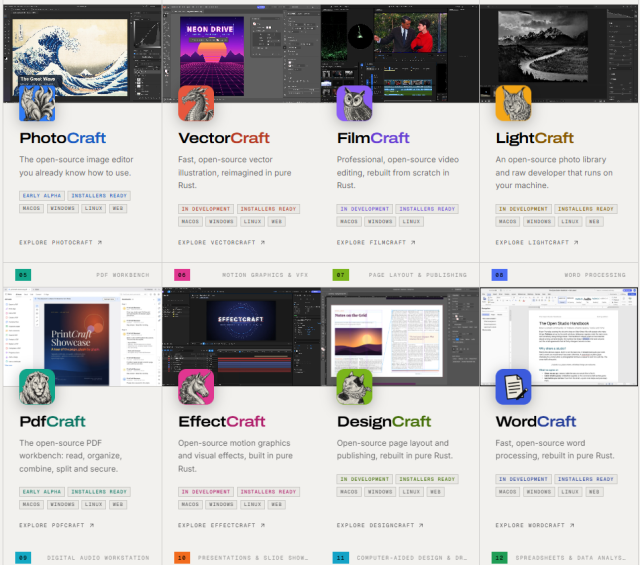Click VectorCraft's In Development badge
Image resolution: width=640 pixels, height=565 pixels.
coord(206,209)
